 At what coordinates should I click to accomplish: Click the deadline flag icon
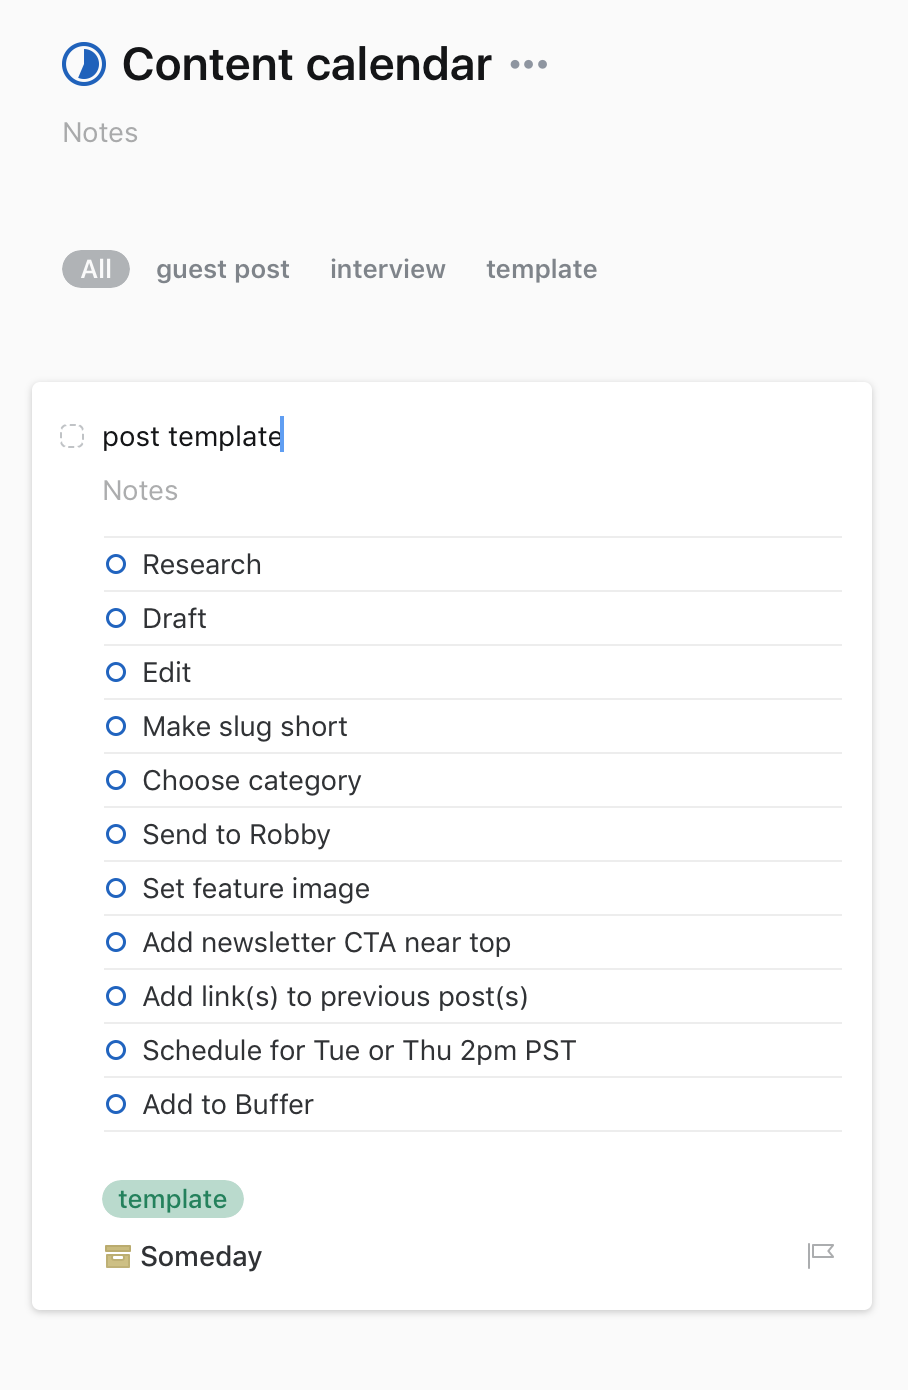821,1254
